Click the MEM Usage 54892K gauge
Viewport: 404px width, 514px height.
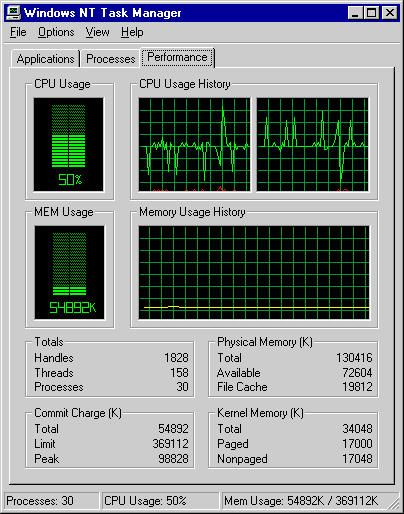[x=69, y=272]
